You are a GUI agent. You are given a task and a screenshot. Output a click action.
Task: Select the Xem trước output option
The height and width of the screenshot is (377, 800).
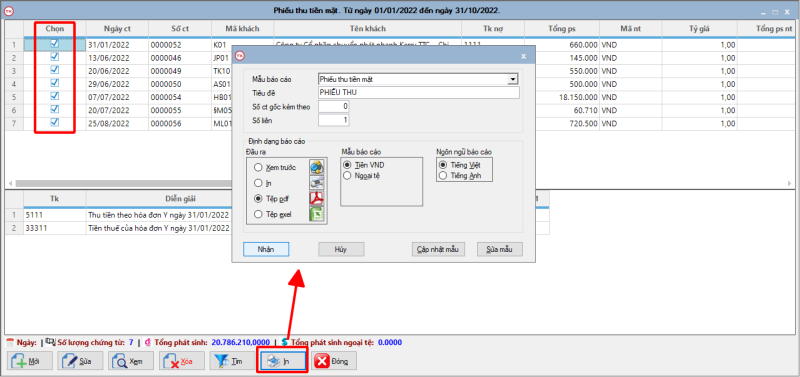258,167
